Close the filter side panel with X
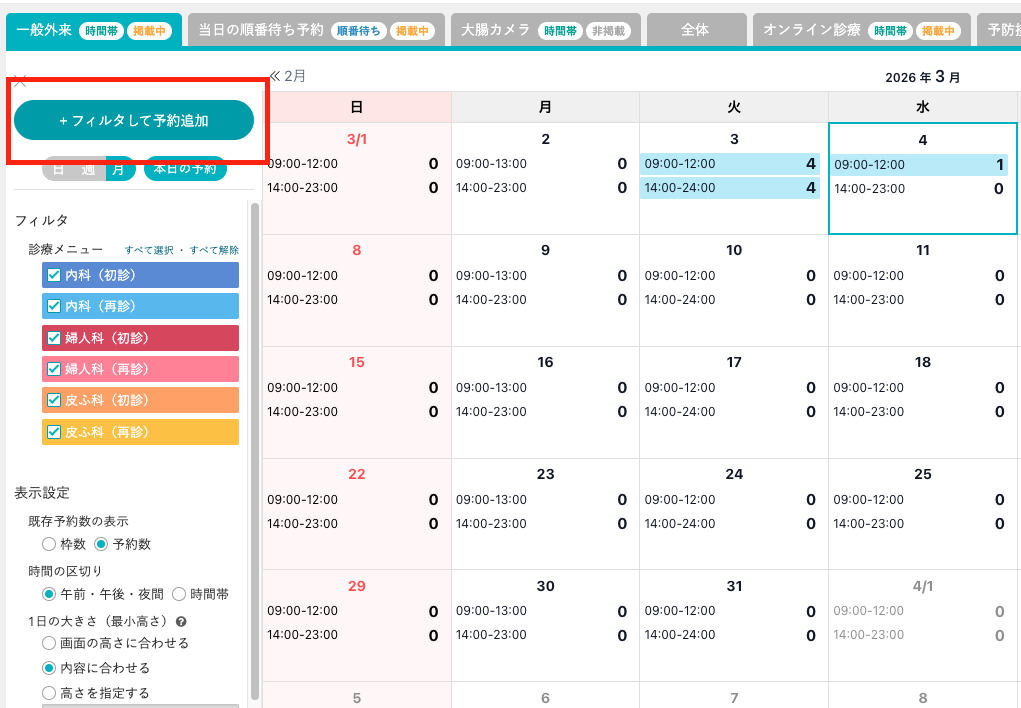 tap(19, 81)
